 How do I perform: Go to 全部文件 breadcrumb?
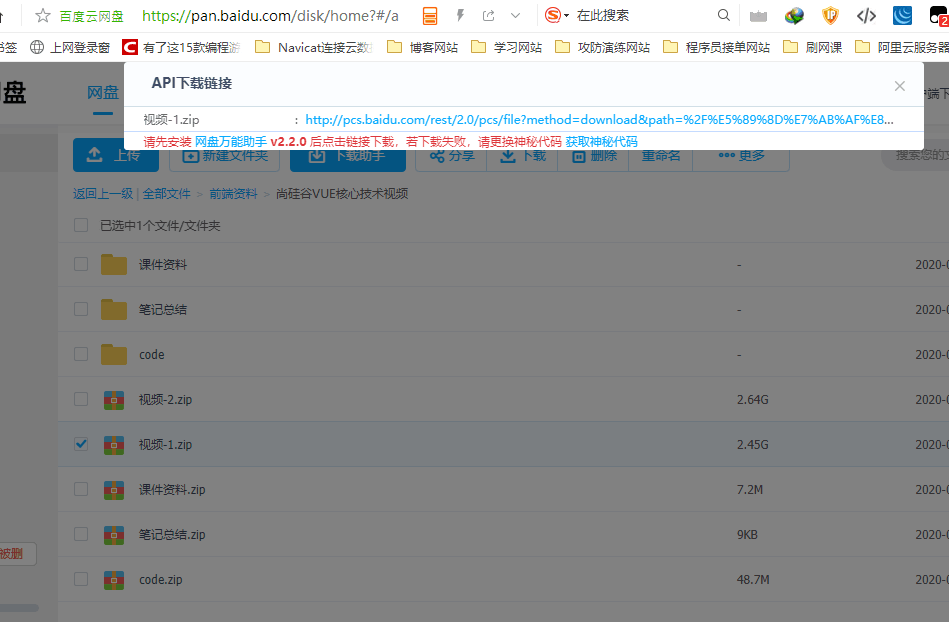pyautogui.click(x=166, y=194)
